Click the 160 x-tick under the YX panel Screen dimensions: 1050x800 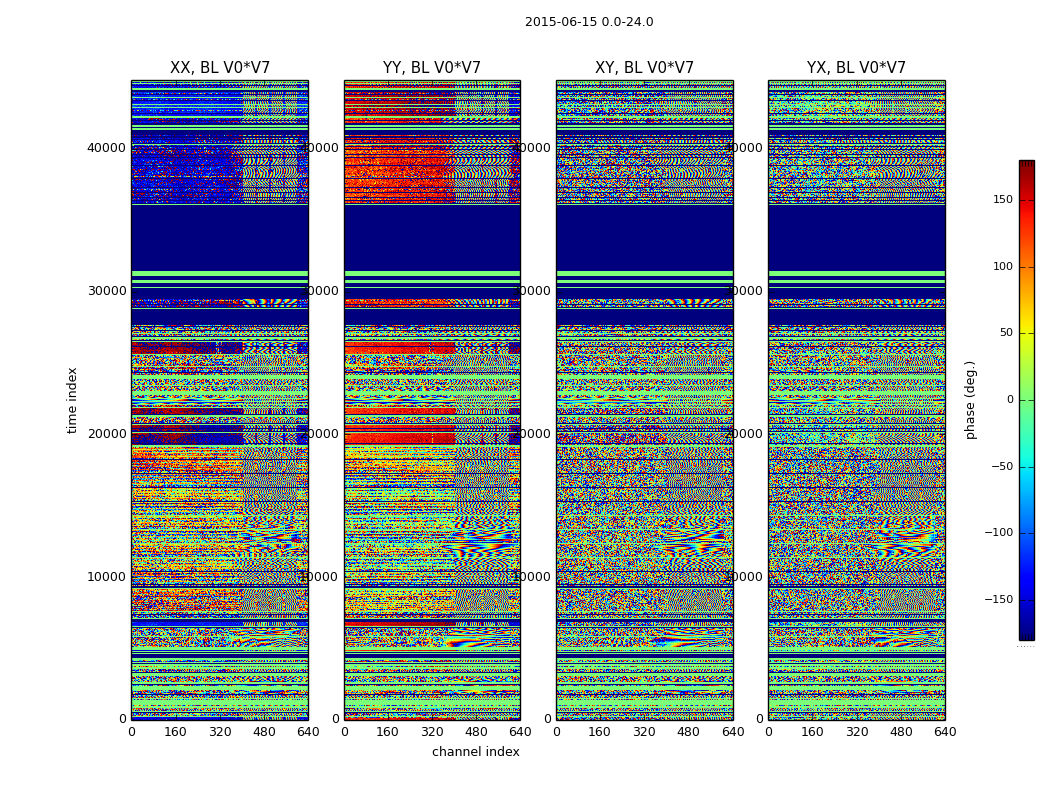[x=812, y=732]
